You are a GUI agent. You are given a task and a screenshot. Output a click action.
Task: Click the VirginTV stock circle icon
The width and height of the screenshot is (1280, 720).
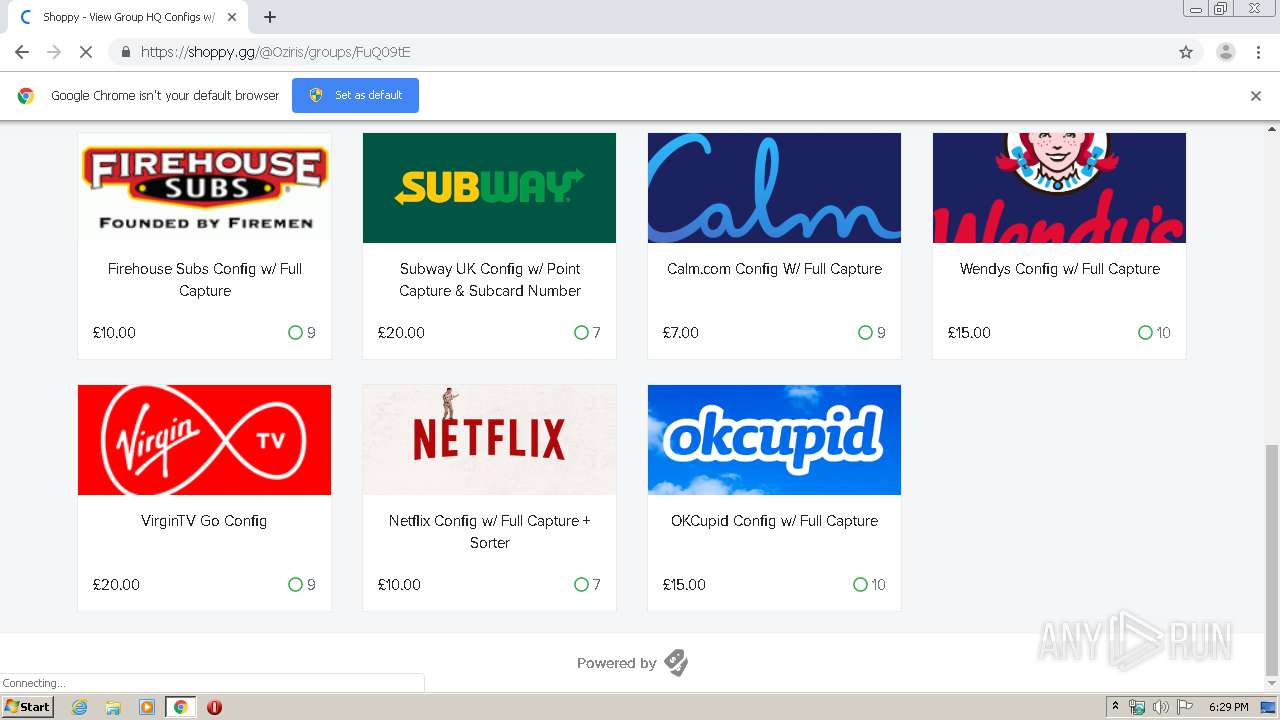coord(295,585)
